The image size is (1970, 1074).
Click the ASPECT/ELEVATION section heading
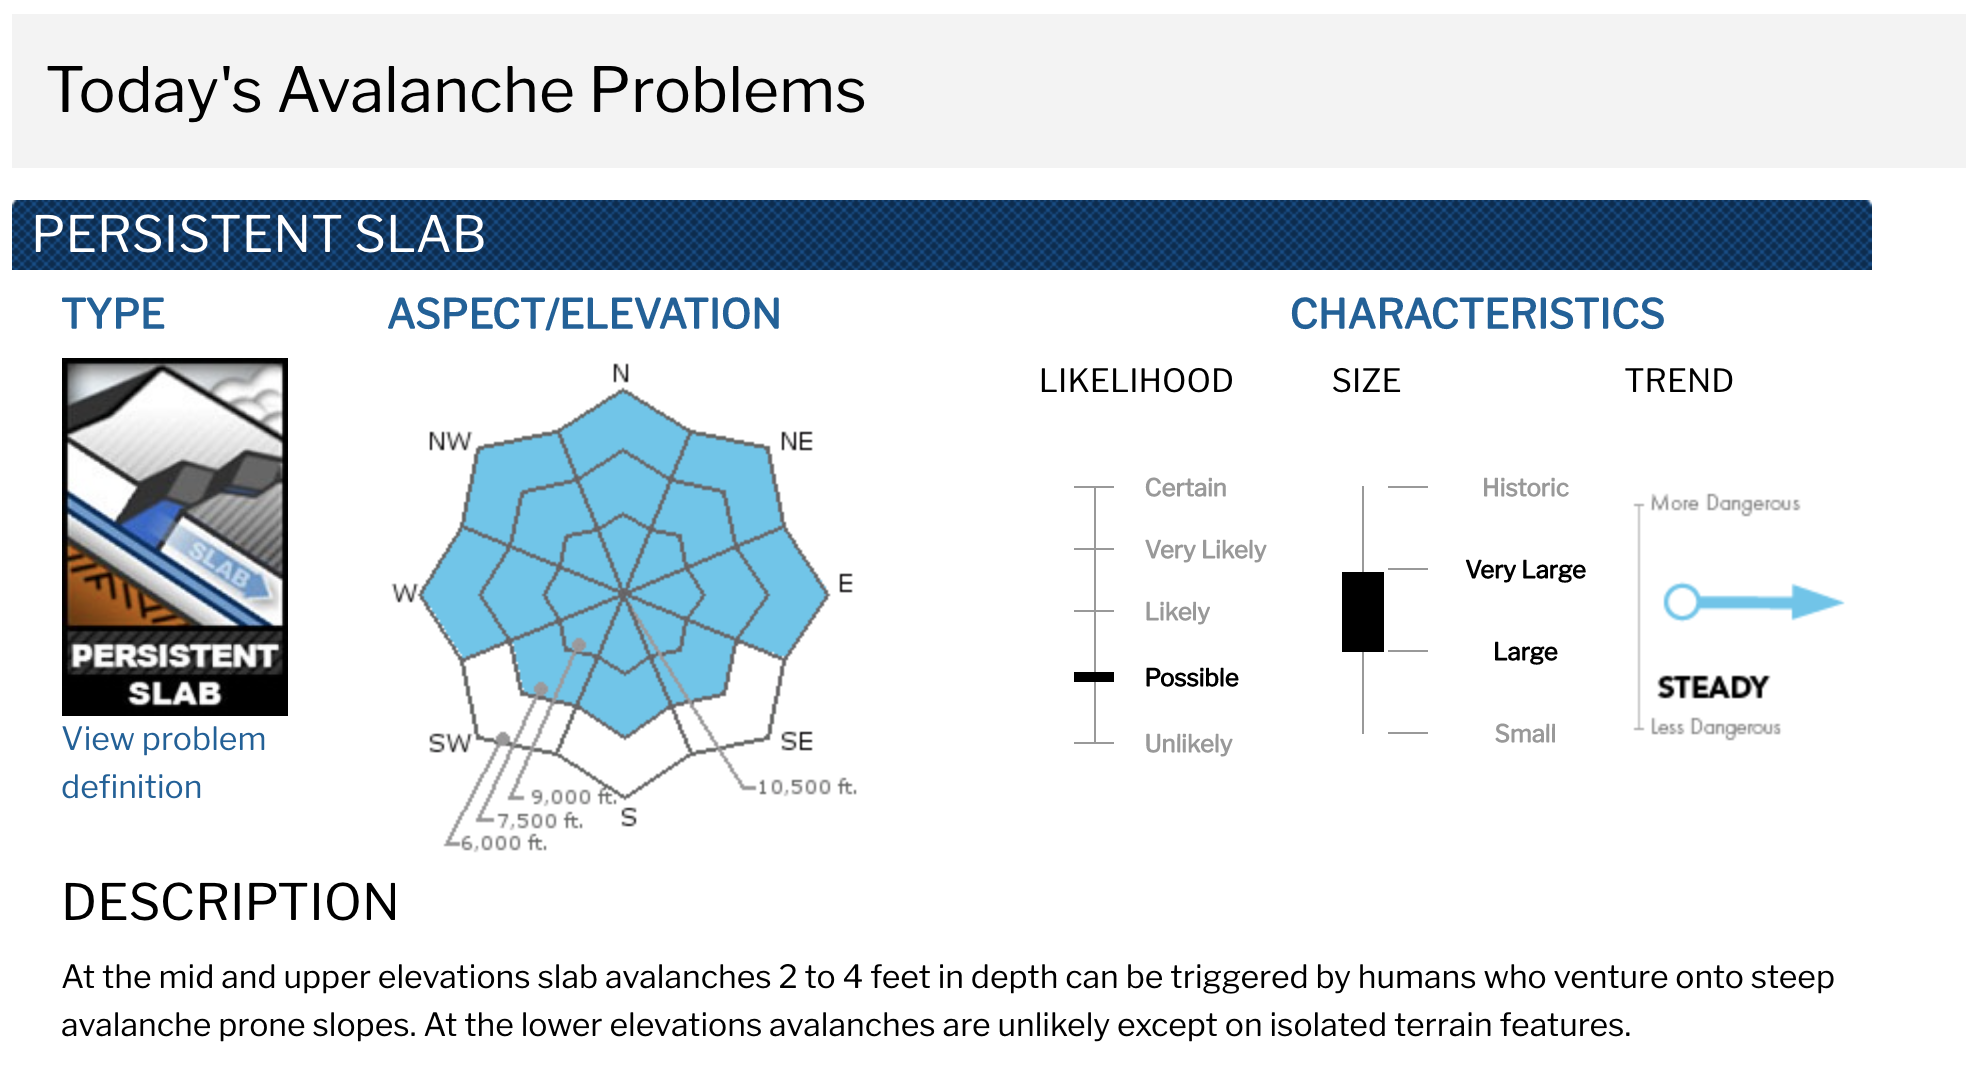click(584, 314)
